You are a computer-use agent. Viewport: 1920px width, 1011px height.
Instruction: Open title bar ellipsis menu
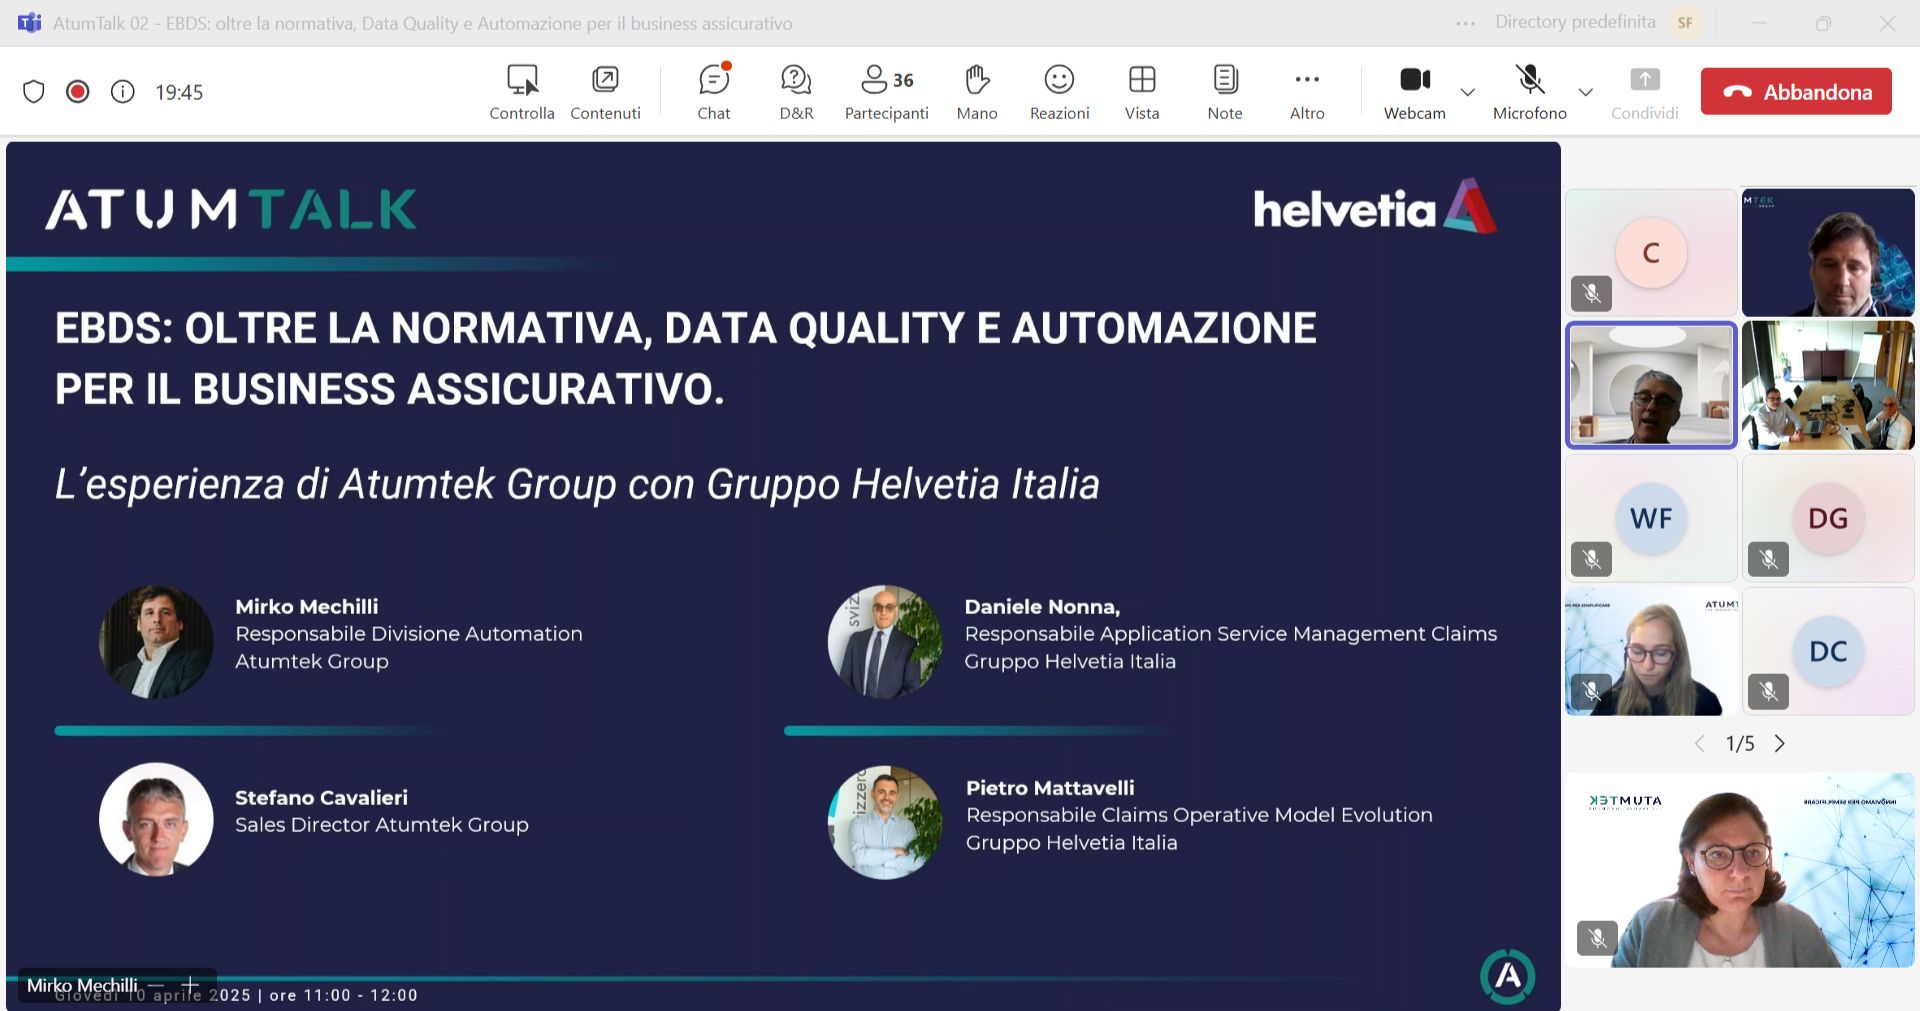point(1465,23)
